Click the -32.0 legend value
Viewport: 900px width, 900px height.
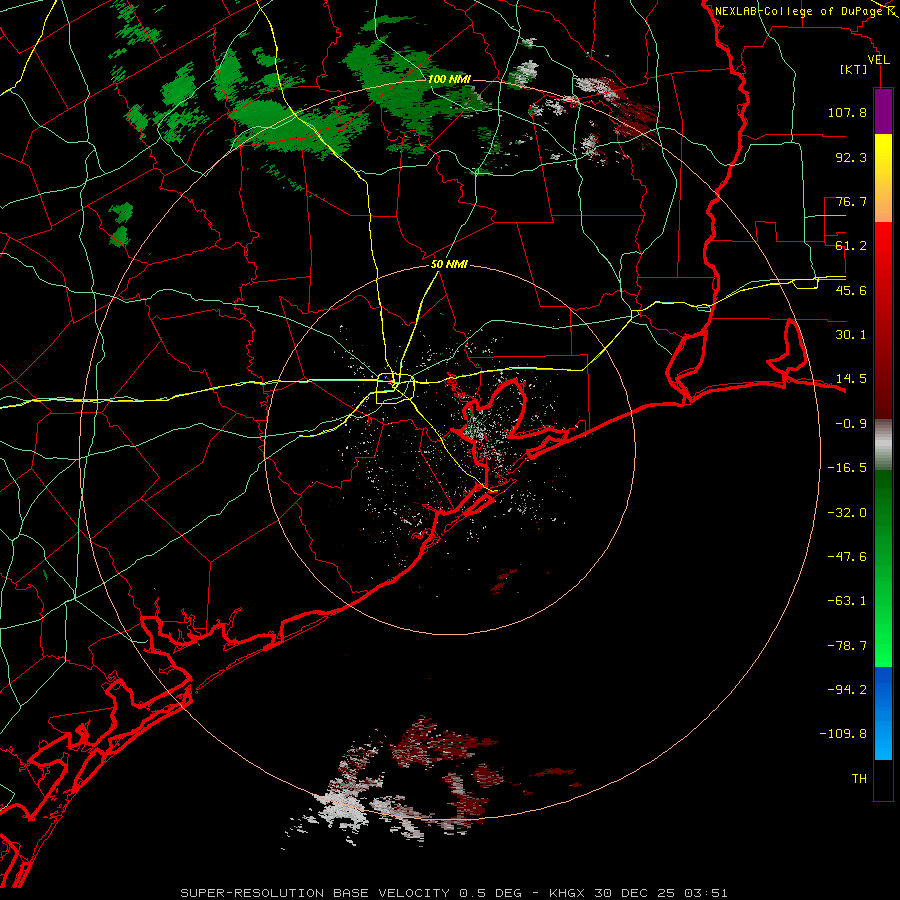[847, 513]
